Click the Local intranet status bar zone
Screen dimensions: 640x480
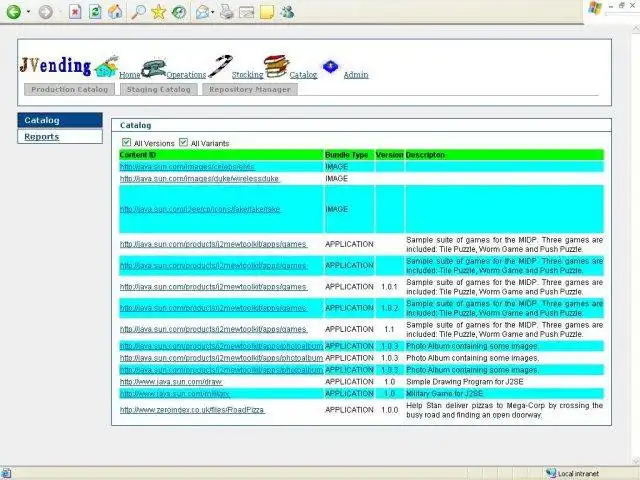point(573,473)
